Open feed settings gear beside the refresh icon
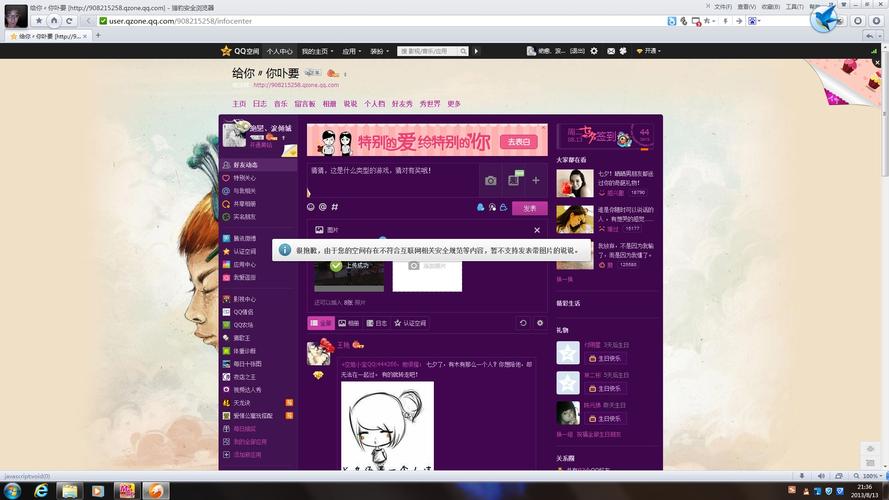889x500 pixels. pos(540,323)
